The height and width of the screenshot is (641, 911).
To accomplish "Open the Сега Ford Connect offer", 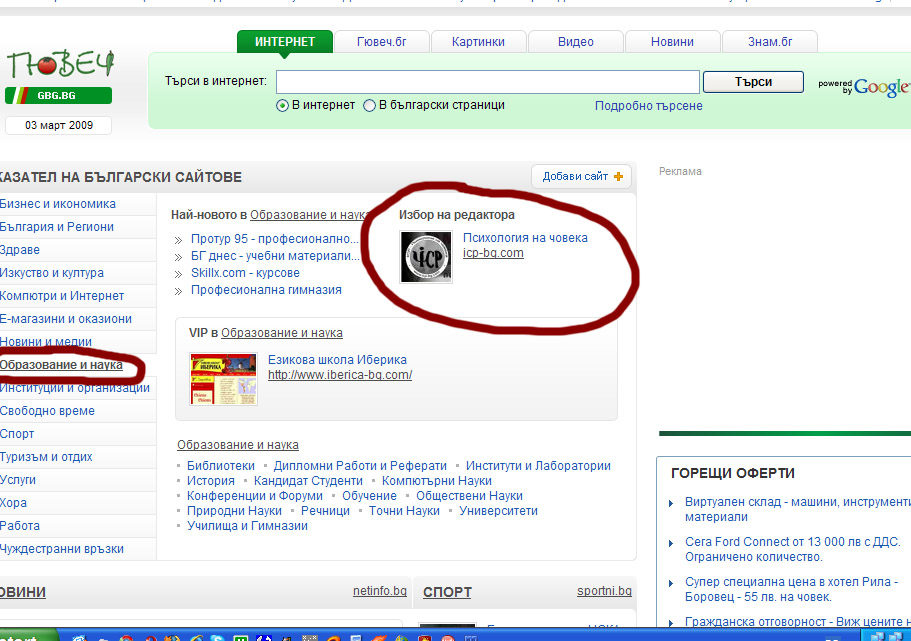I will [x=792, y=549].
